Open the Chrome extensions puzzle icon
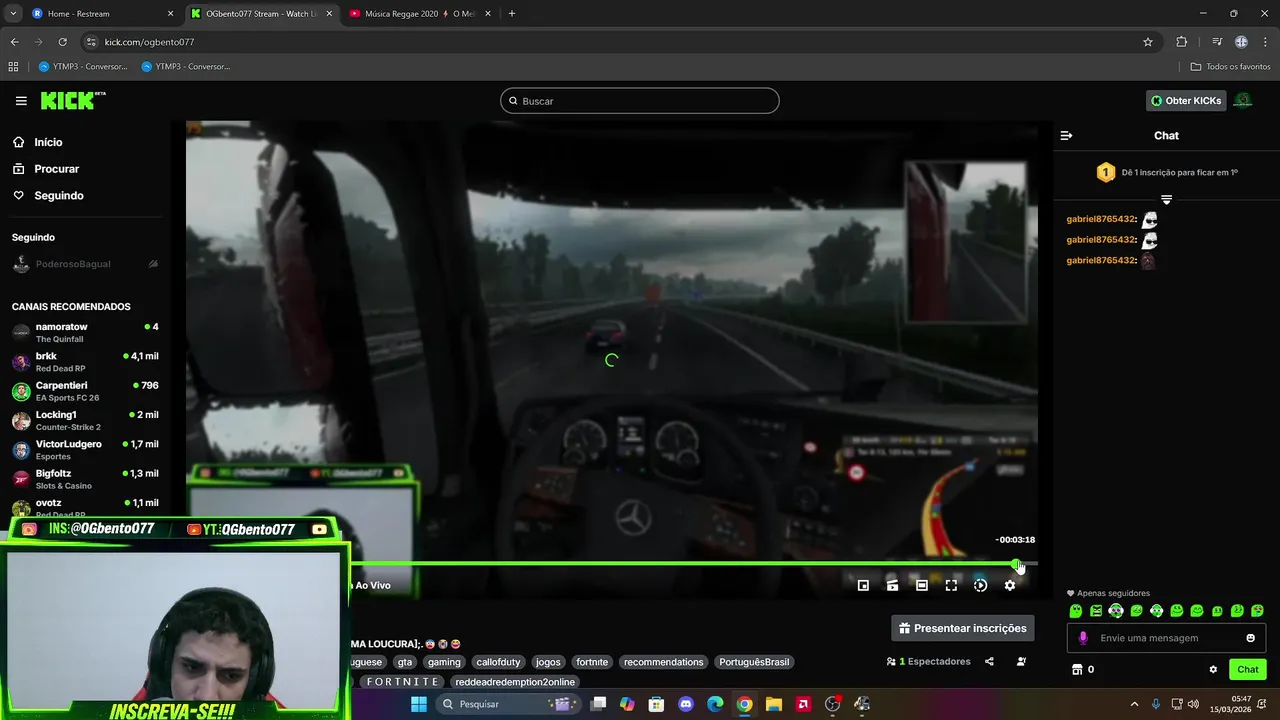 coord(1182,42)
